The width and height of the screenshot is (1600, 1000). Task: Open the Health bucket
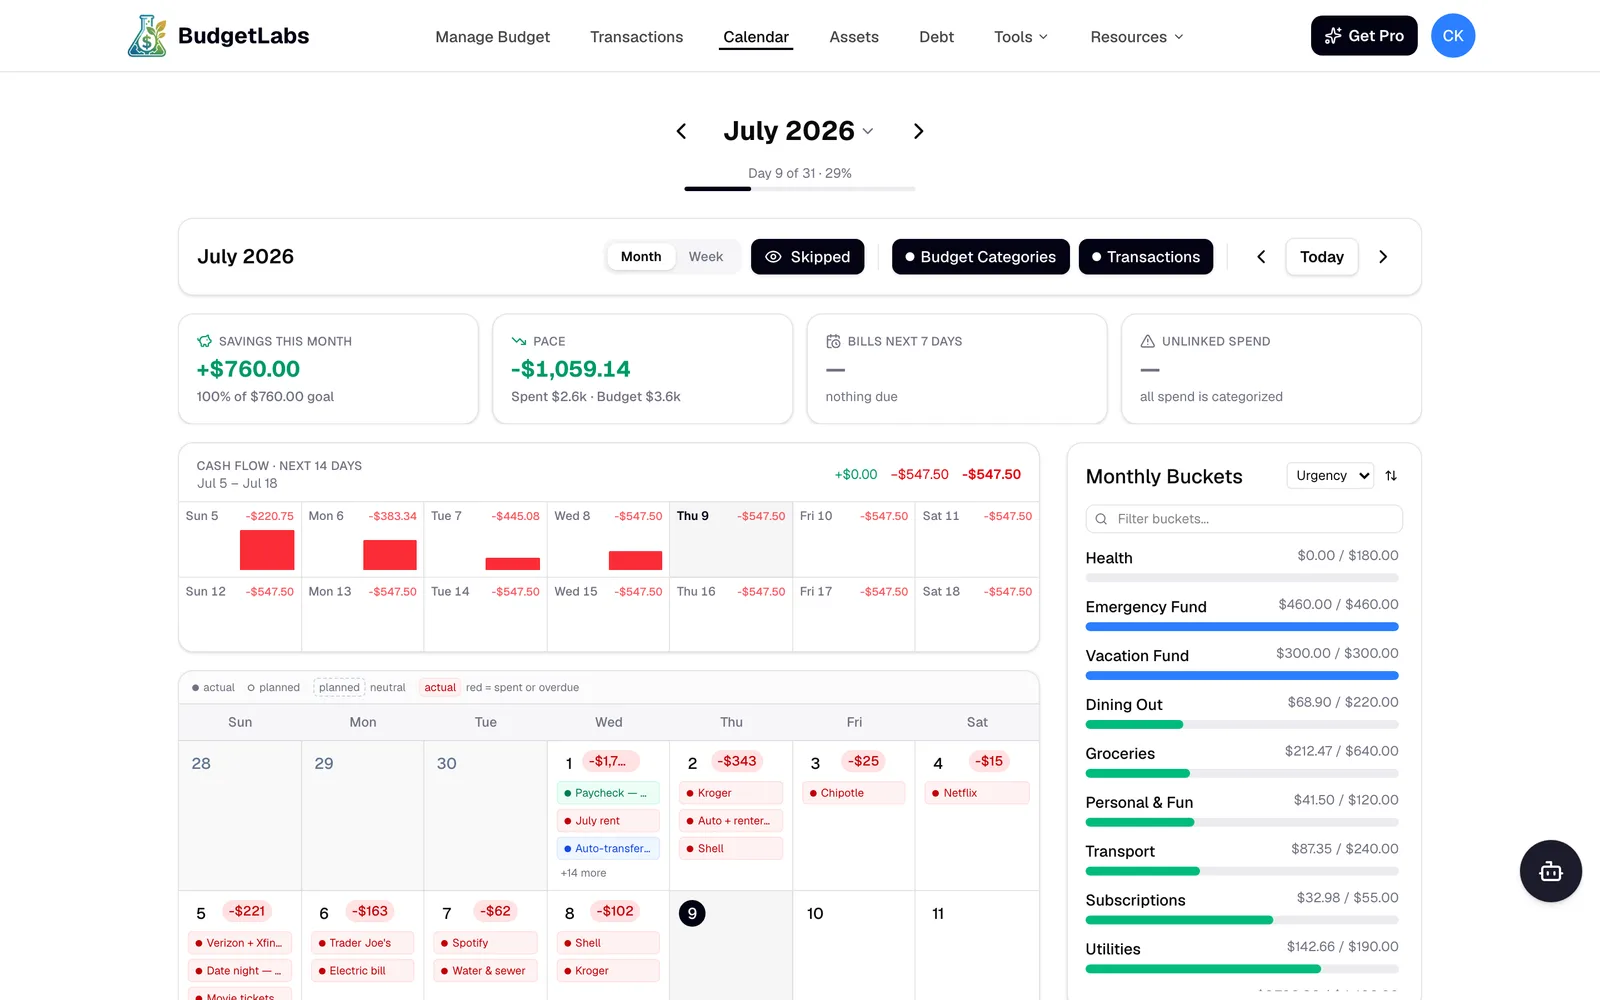(1242, 567)
